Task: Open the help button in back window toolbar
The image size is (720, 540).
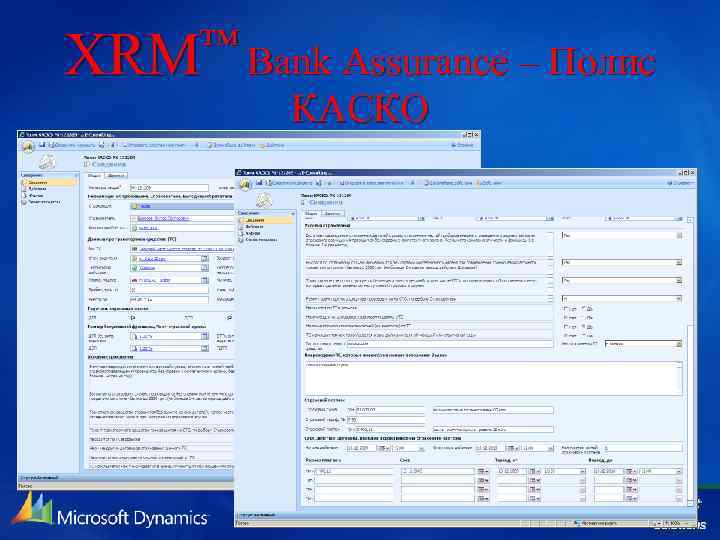Action: pos(463,145)
